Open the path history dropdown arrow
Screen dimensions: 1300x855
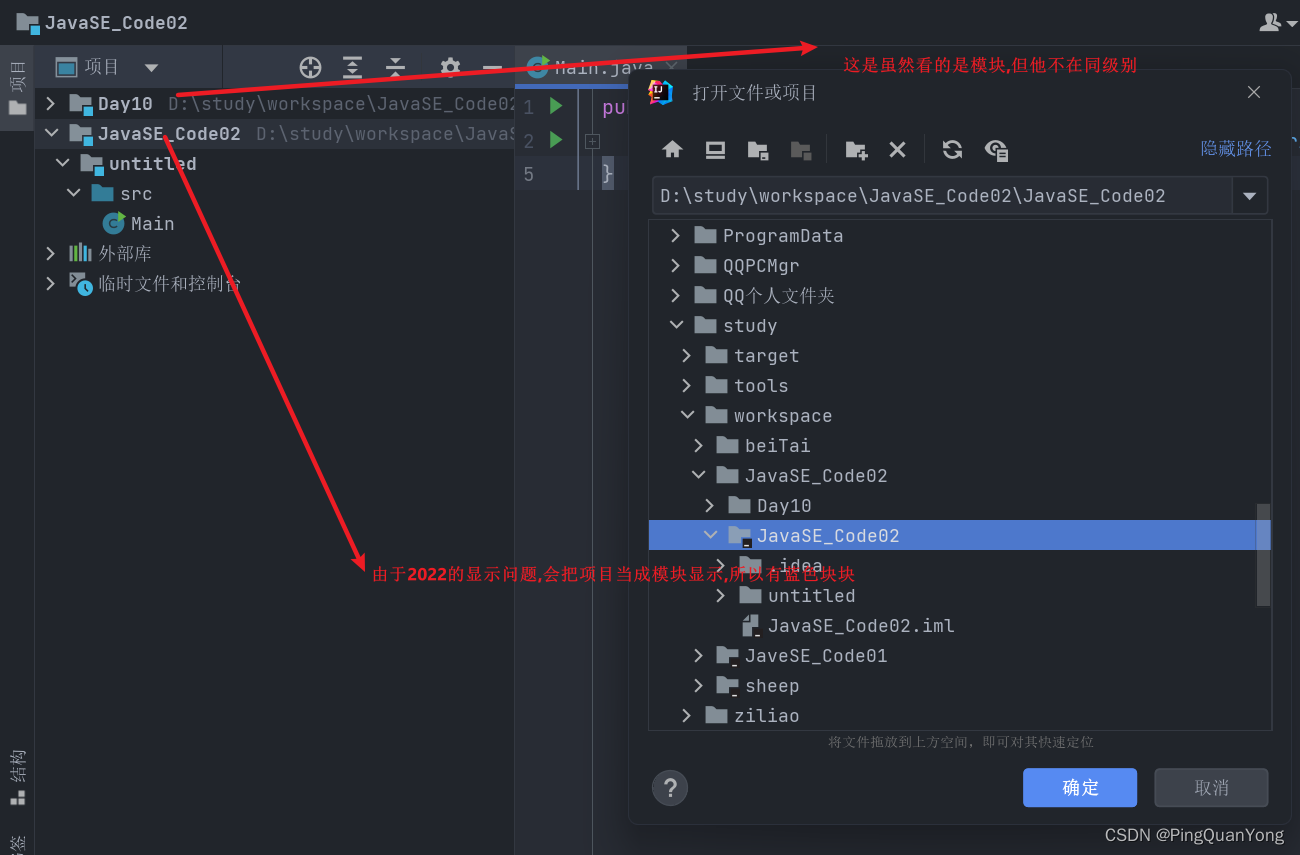[x=1249, y=196]
